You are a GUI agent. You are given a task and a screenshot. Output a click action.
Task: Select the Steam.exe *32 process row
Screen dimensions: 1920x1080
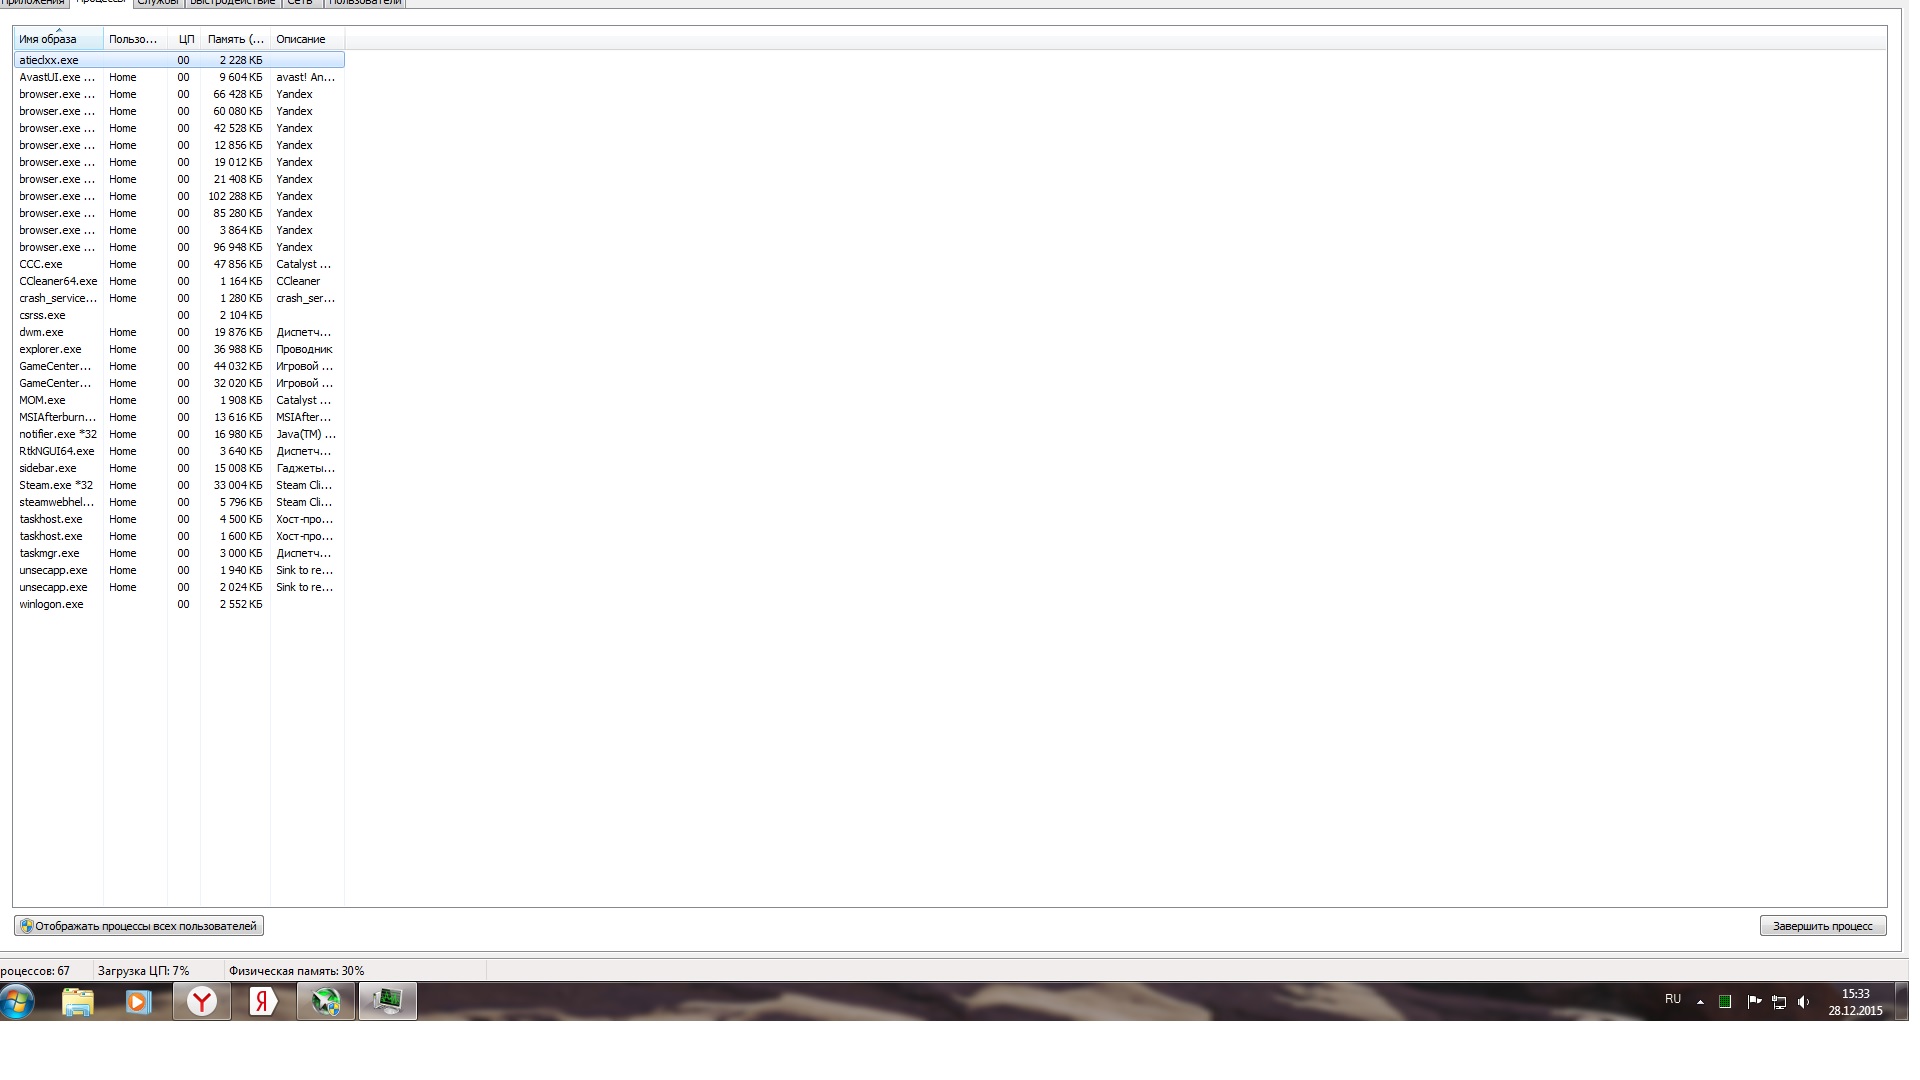click(179, 485)
